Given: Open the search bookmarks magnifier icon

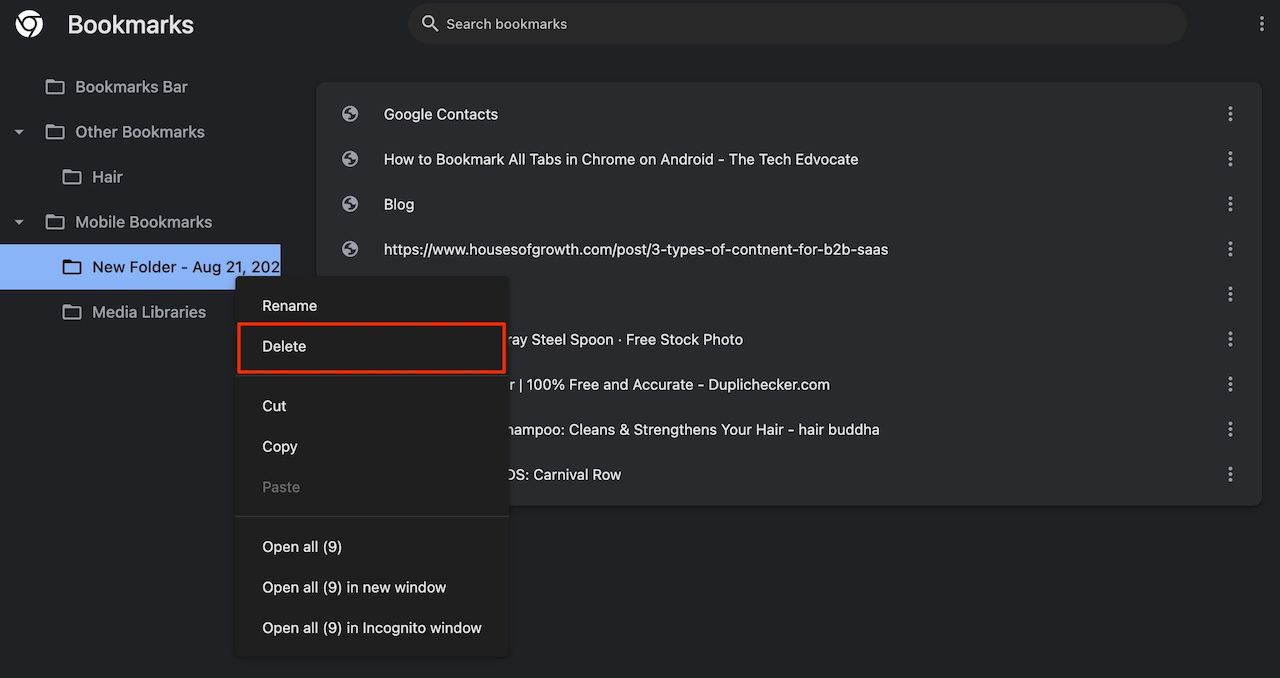Looking at the screenshot, I should (430, 22).
